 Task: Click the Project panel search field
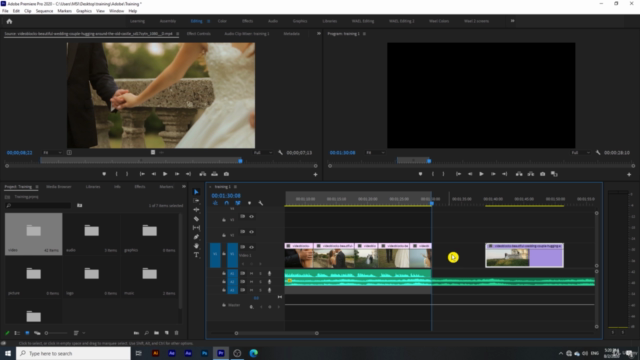[x=38, y=205]
